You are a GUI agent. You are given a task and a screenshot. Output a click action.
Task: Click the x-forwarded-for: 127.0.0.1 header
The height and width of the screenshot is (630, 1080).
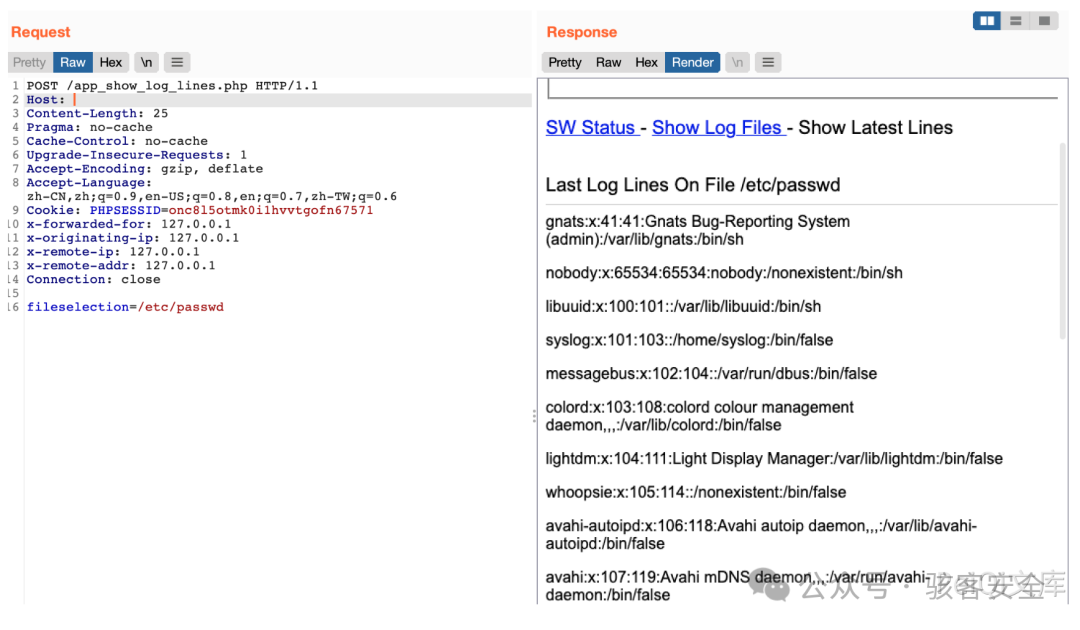(x=129, y=224)
